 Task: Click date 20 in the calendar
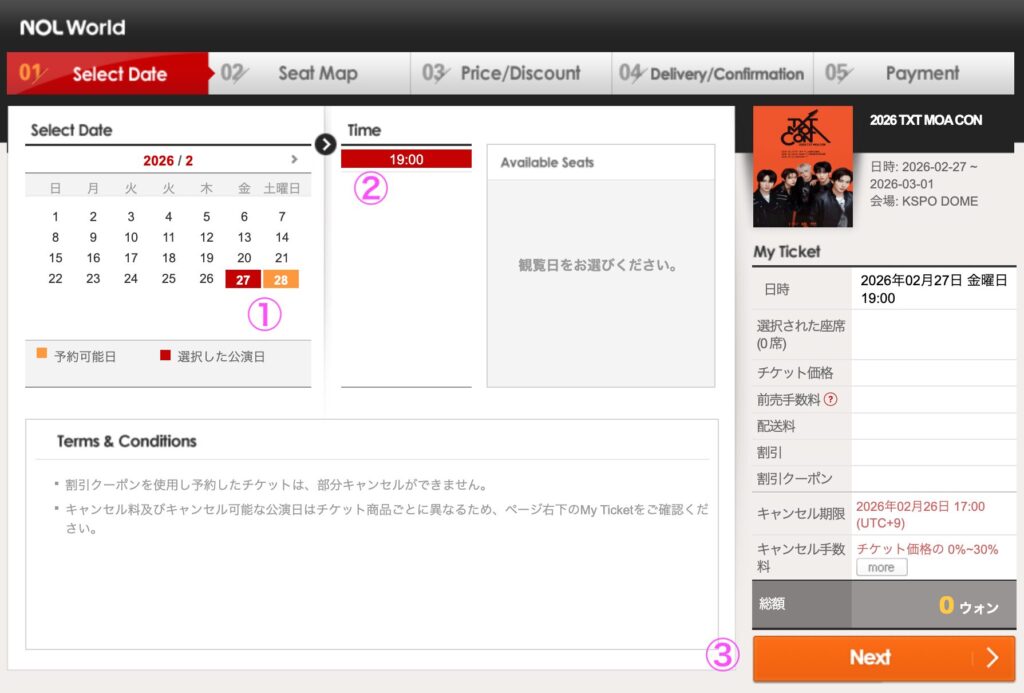244,258
